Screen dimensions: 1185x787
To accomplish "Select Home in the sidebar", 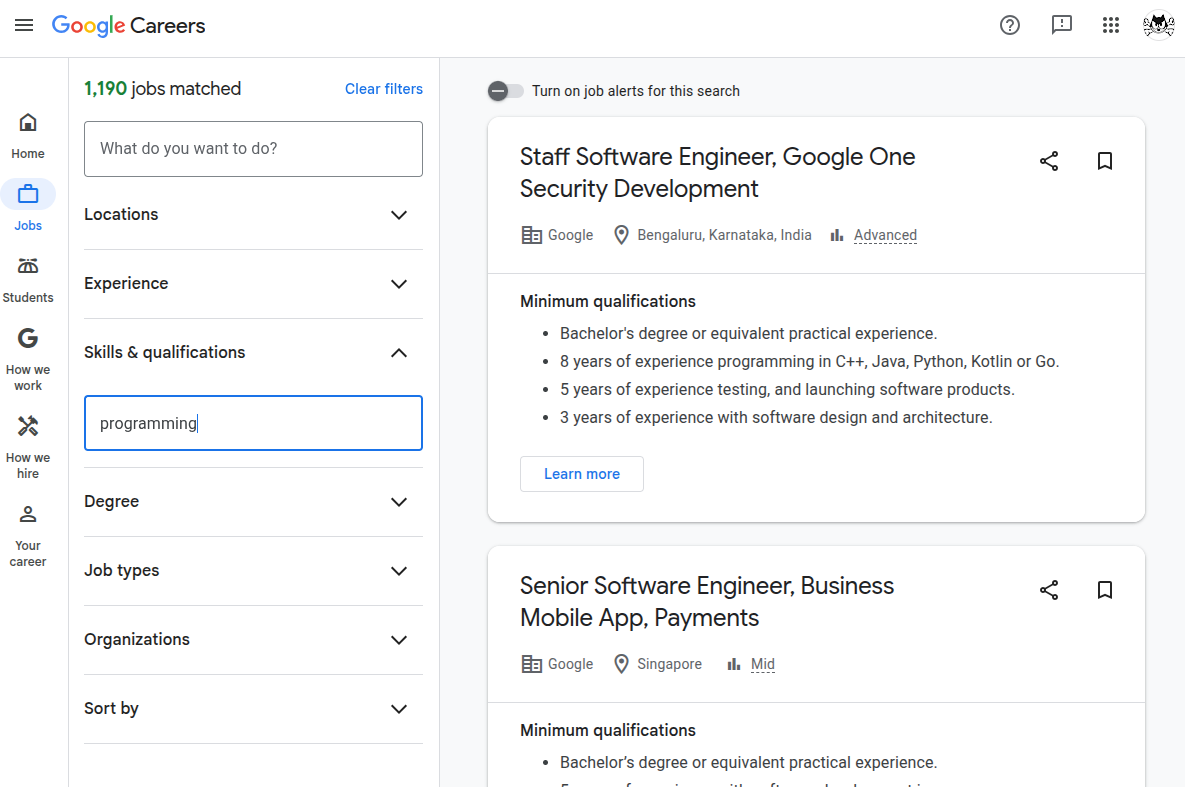I will coord(28,136).
